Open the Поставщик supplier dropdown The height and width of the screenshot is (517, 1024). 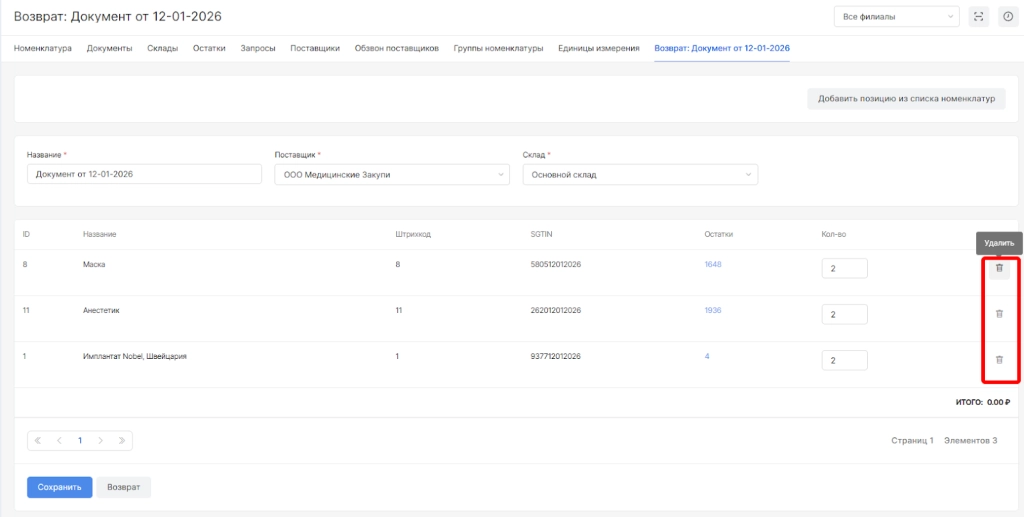pos(391,175)
